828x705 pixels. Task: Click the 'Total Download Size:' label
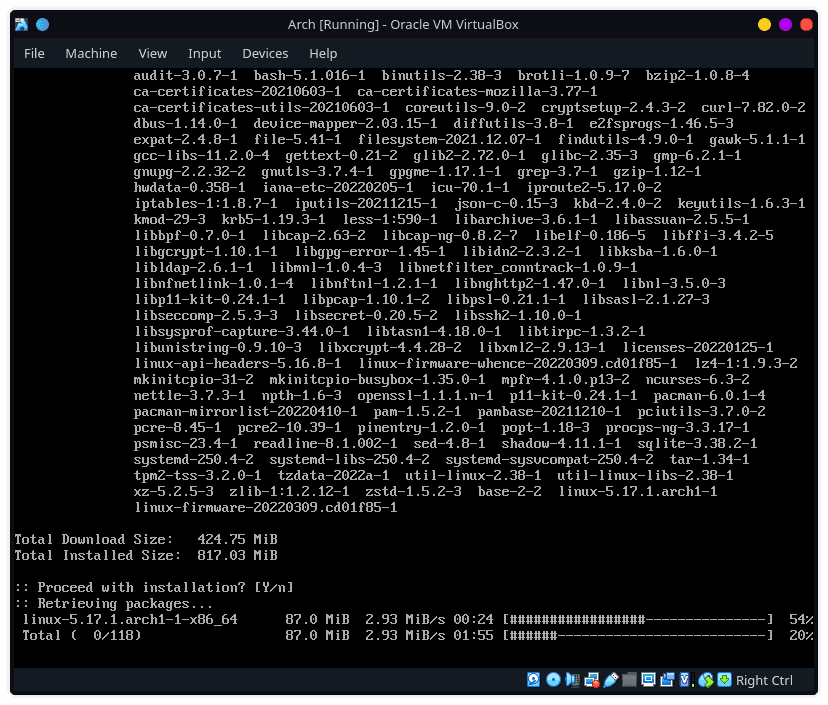[x=93, y=539]
